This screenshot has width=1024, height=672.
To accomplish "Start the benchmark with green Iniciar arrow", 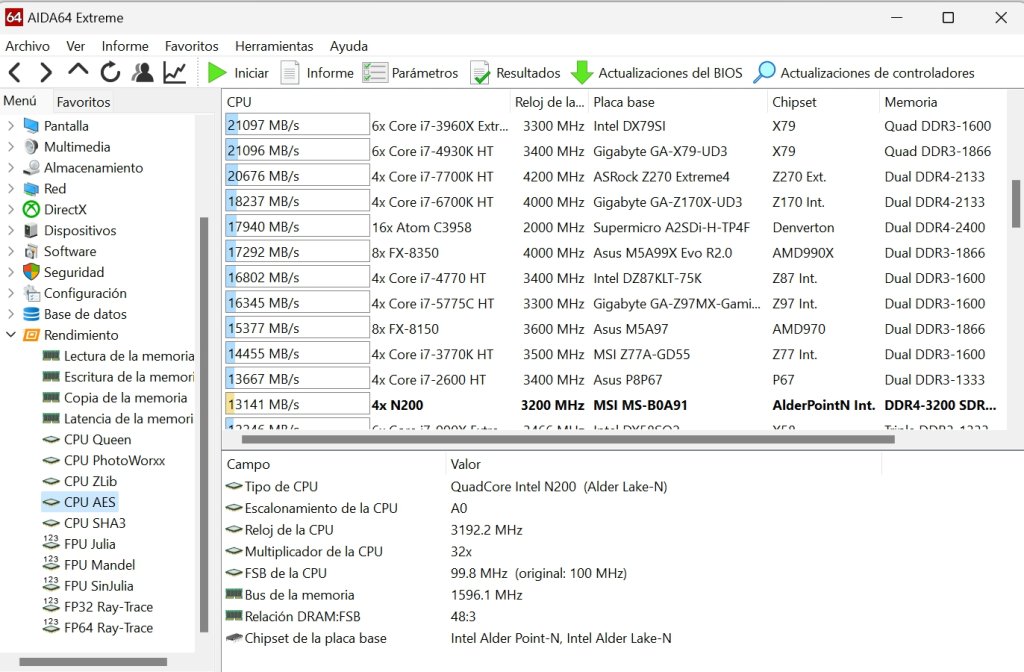I will (x=217, y=72).
